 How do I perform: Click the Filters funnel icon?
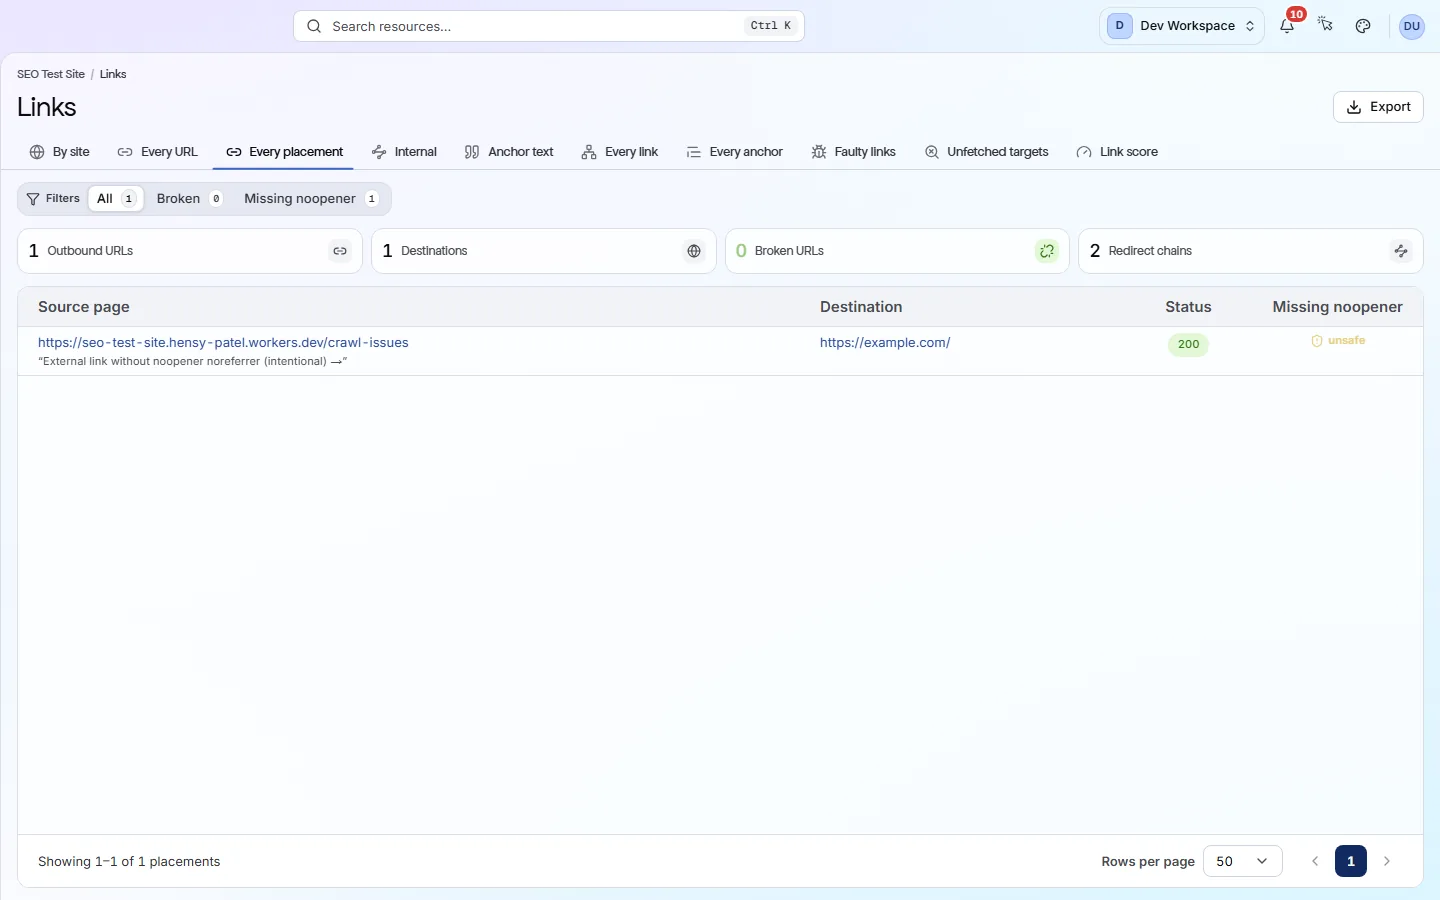(33, 199)
